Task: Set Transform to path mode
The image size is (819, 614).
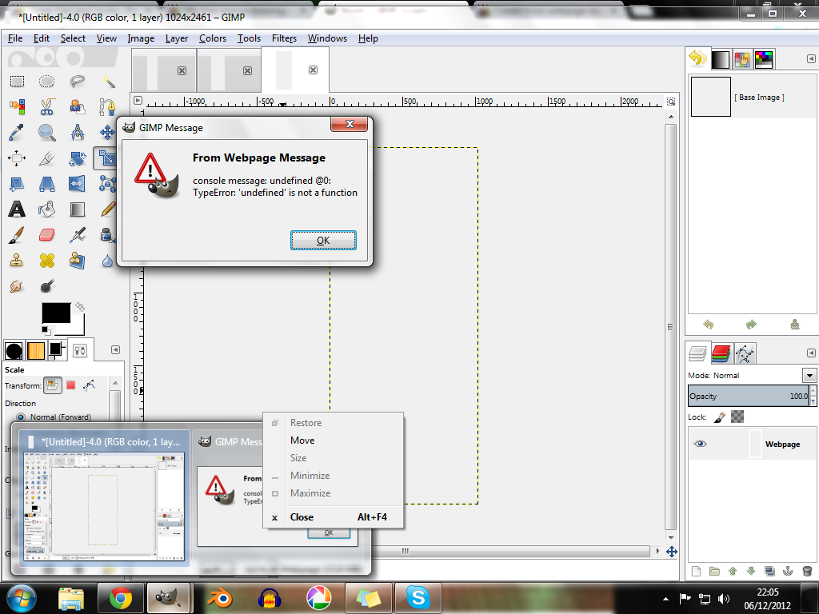Action: [89, 385]
